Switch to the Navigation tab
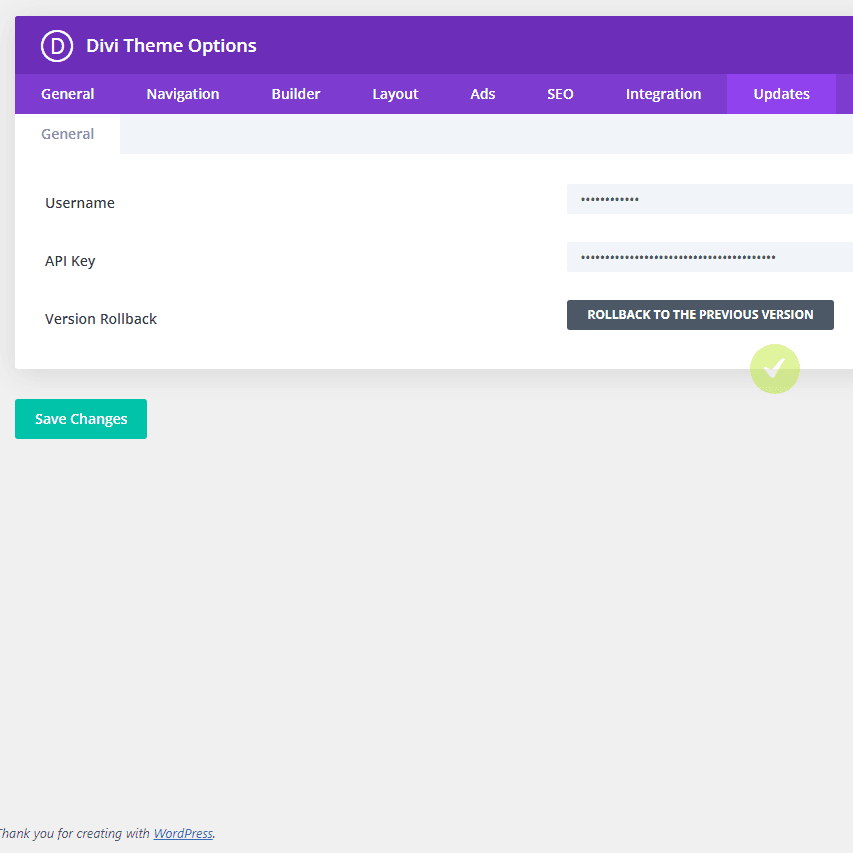Viewport: 853px width, 853px height. pos(183,94)
